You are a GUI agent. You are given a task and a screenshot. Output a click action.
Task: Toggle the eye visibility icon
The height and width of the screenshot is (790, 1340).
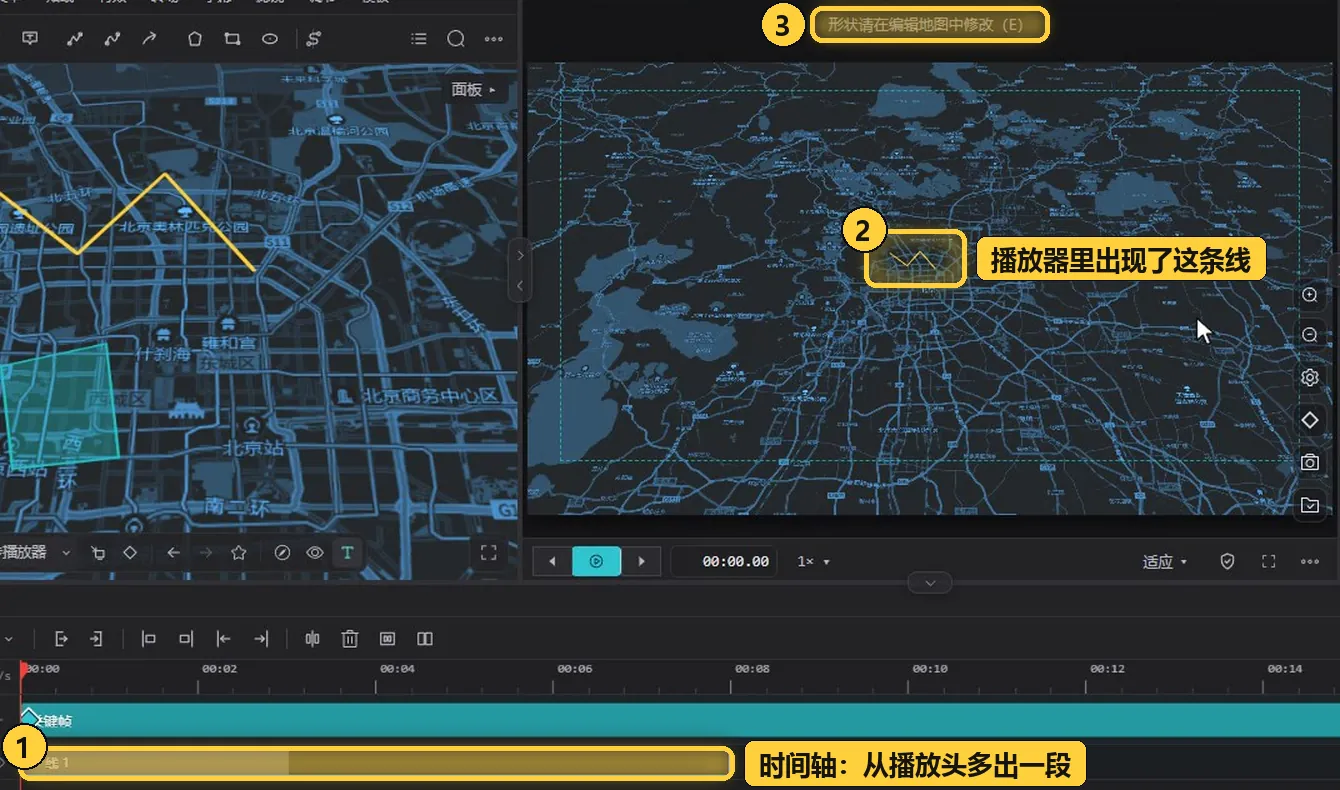[315, 553]
